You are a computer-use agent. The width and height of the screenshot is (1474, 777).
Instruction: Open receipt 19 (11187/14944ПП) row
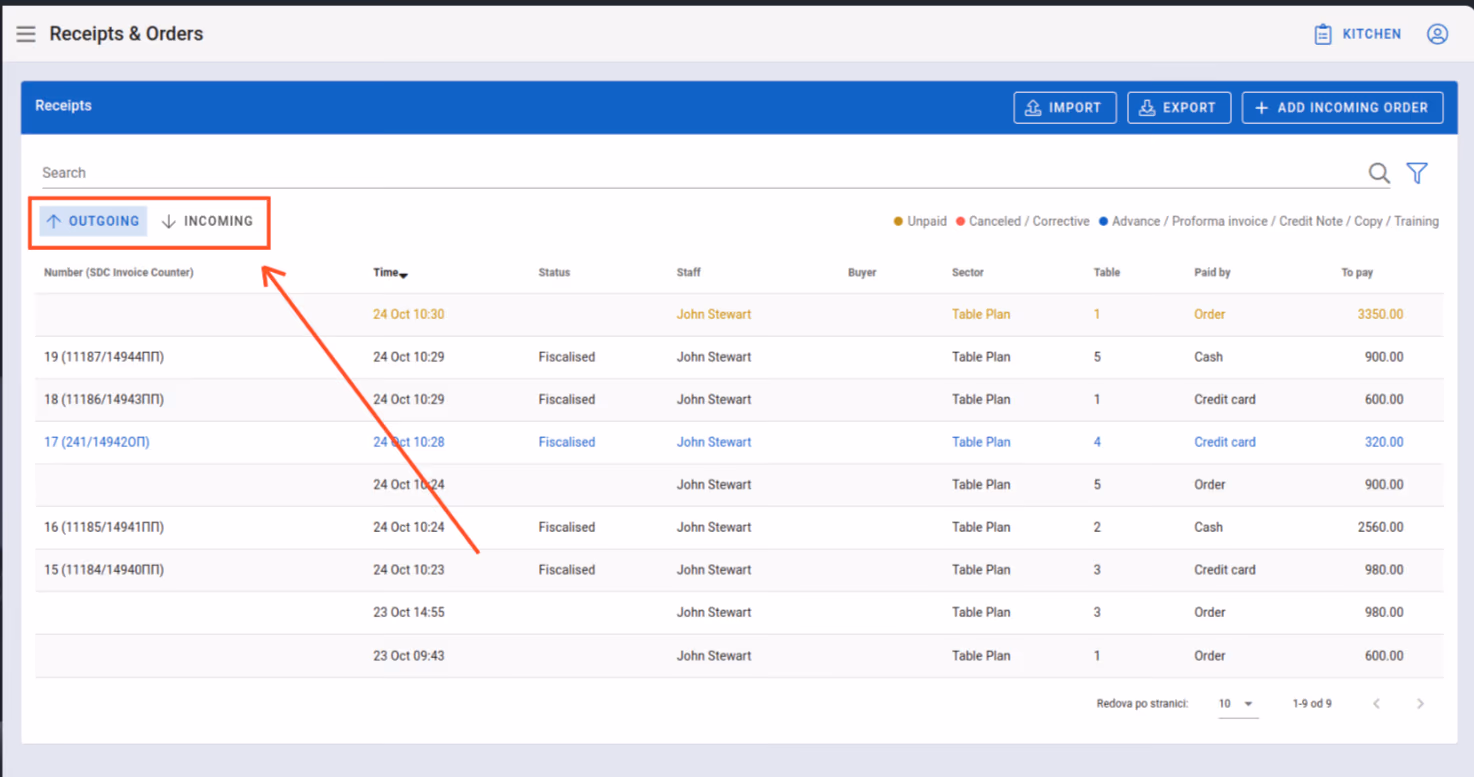coord(739,357)
